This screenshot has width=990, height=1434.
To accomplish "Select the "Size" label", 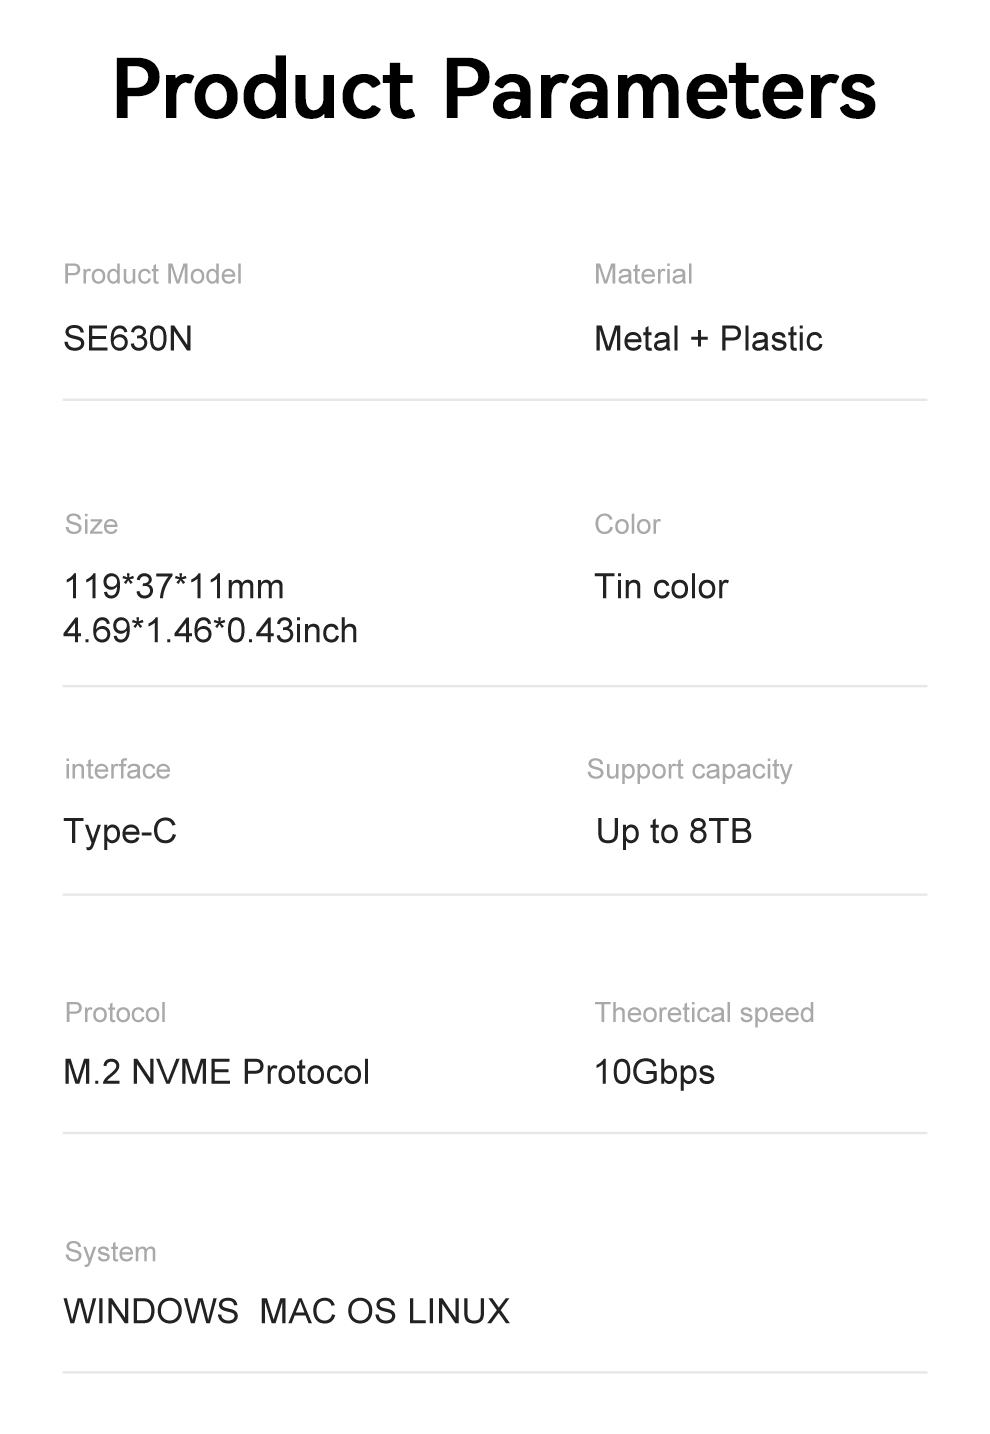I will click(x=91, y=524).
